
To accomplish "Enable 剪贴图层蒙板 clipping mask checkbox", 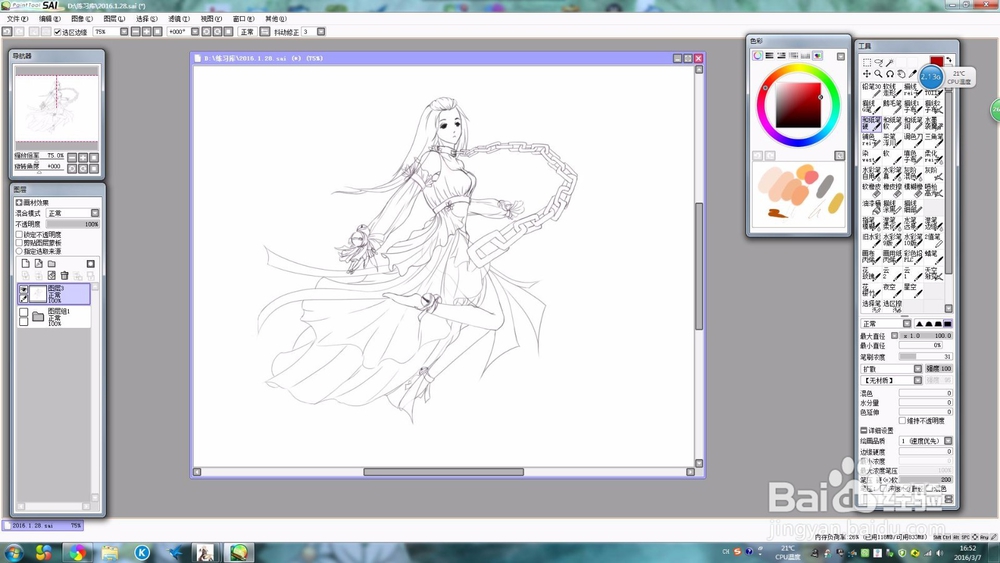I will coord(19,243).
